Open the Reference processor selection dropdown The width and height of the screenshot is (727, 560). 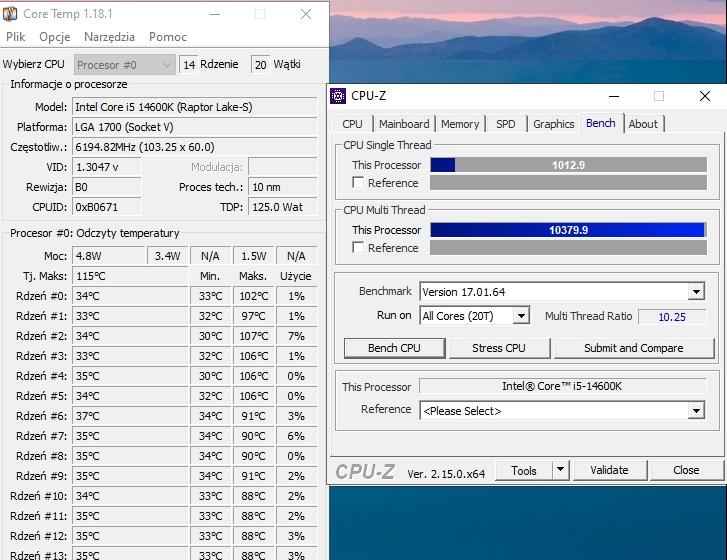[696, 411]
